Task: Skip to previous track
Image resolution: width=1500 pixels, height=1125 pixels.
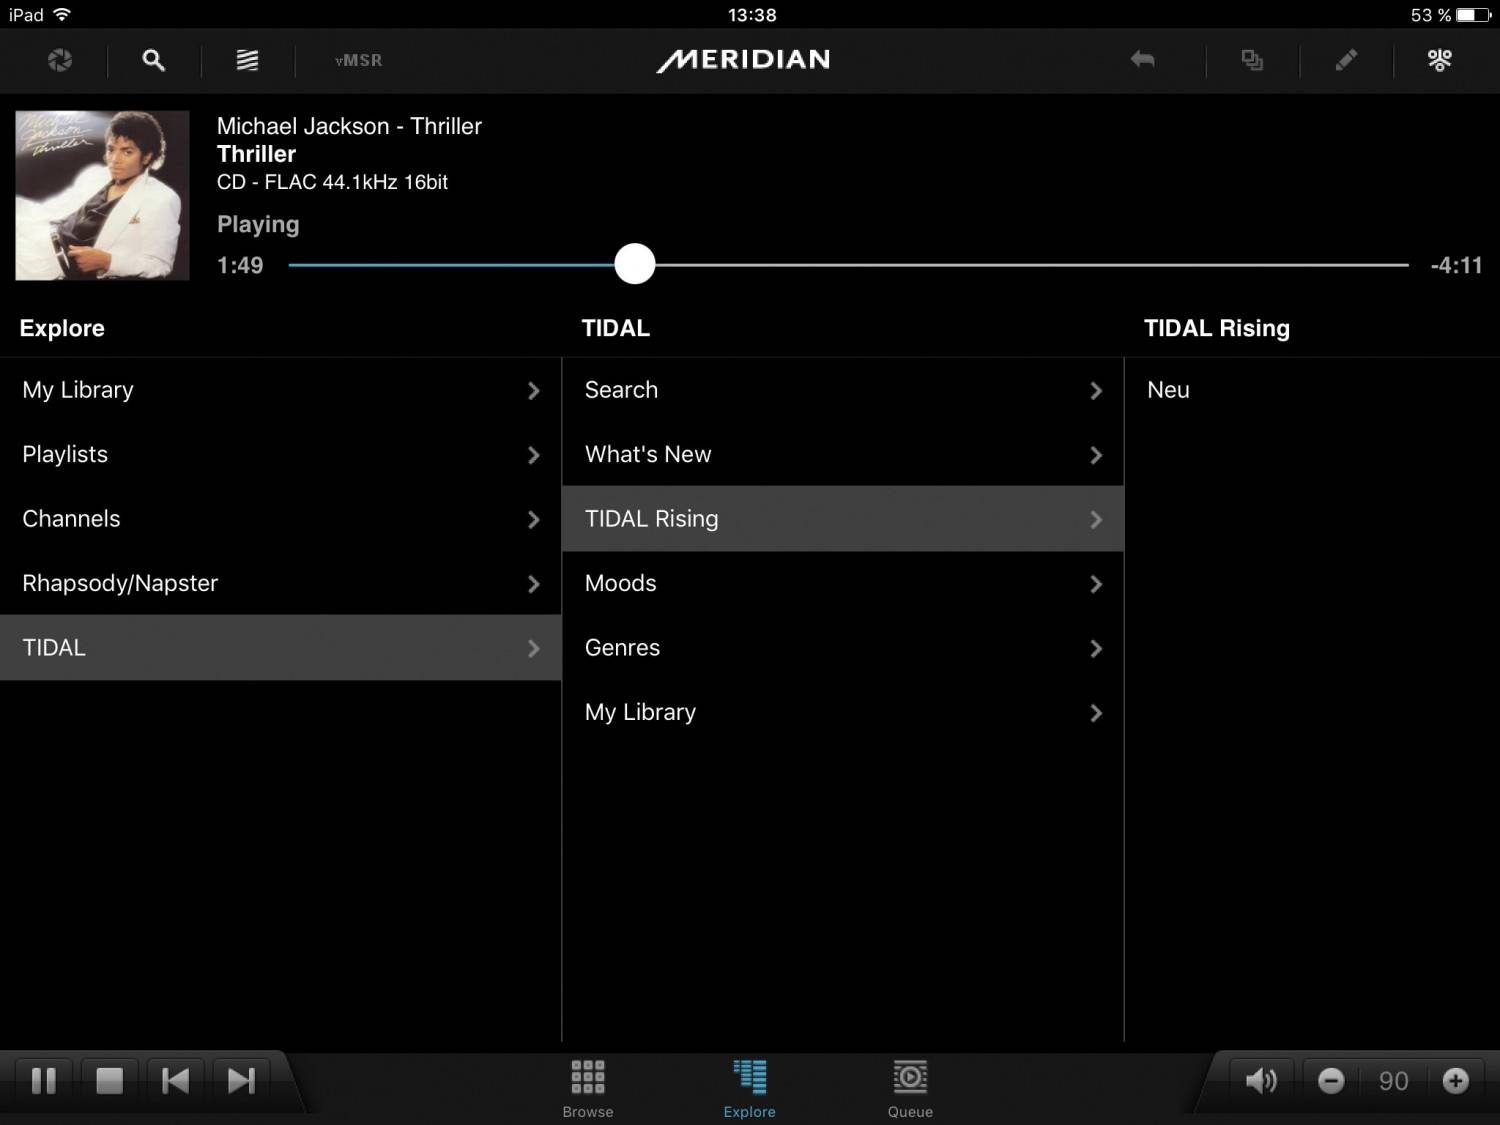Action: pos(175,1080)
